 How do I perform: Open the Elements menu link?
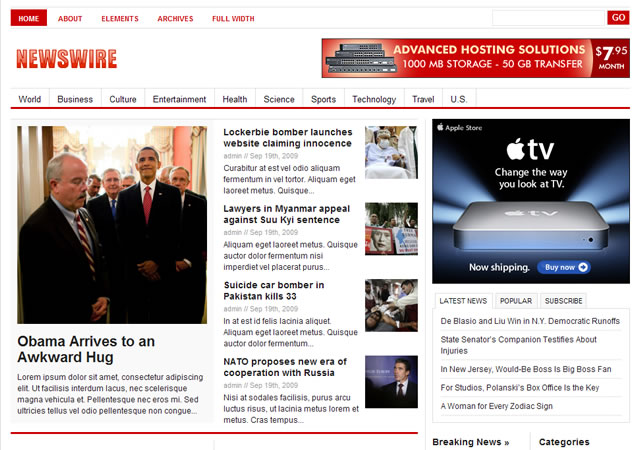[120, 18]
